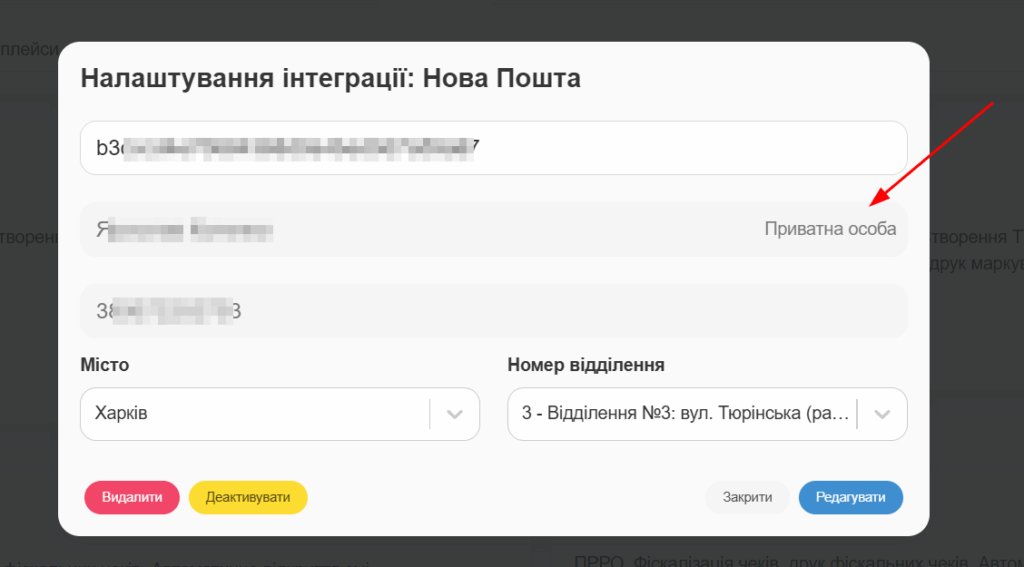Screen dimensions: 1024x567
Task: Click the yellow Деактивувати button
Action: tap(248, 498)
